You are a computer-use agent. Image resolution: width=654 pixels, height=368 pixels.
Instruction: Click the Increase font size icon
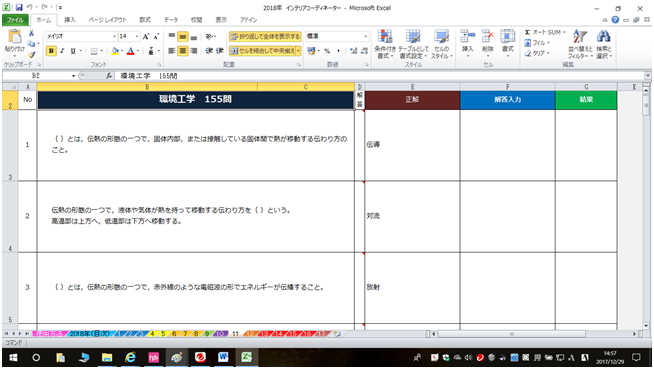click(146, 36)
